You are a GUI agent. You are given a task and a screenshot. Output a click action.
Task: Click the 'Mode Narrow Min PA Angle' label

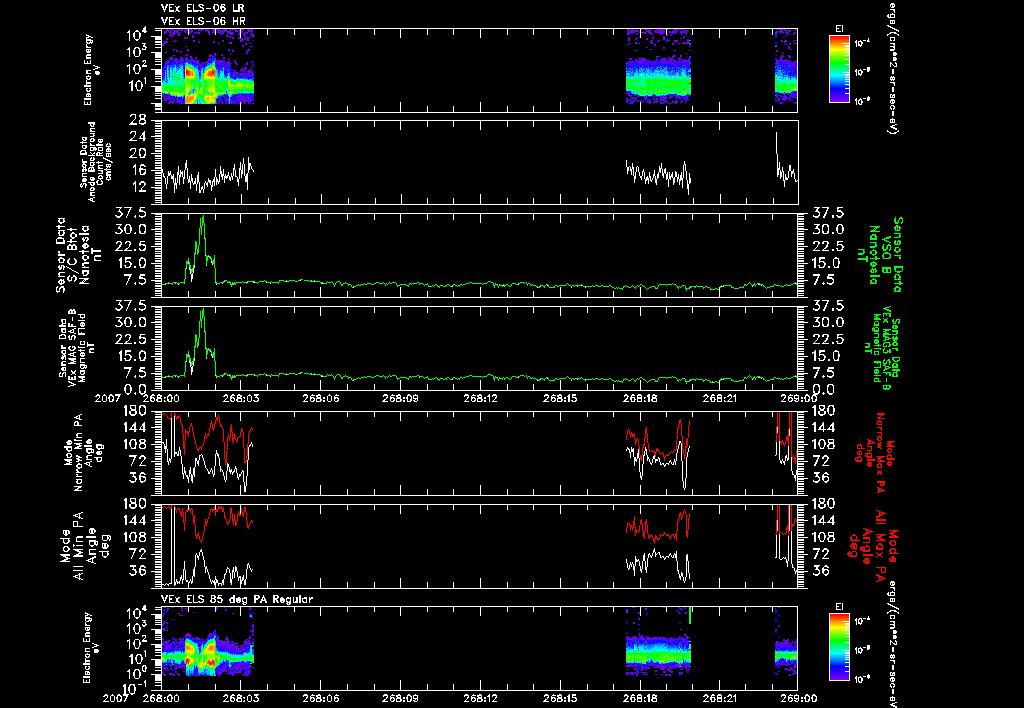(84, 452)
